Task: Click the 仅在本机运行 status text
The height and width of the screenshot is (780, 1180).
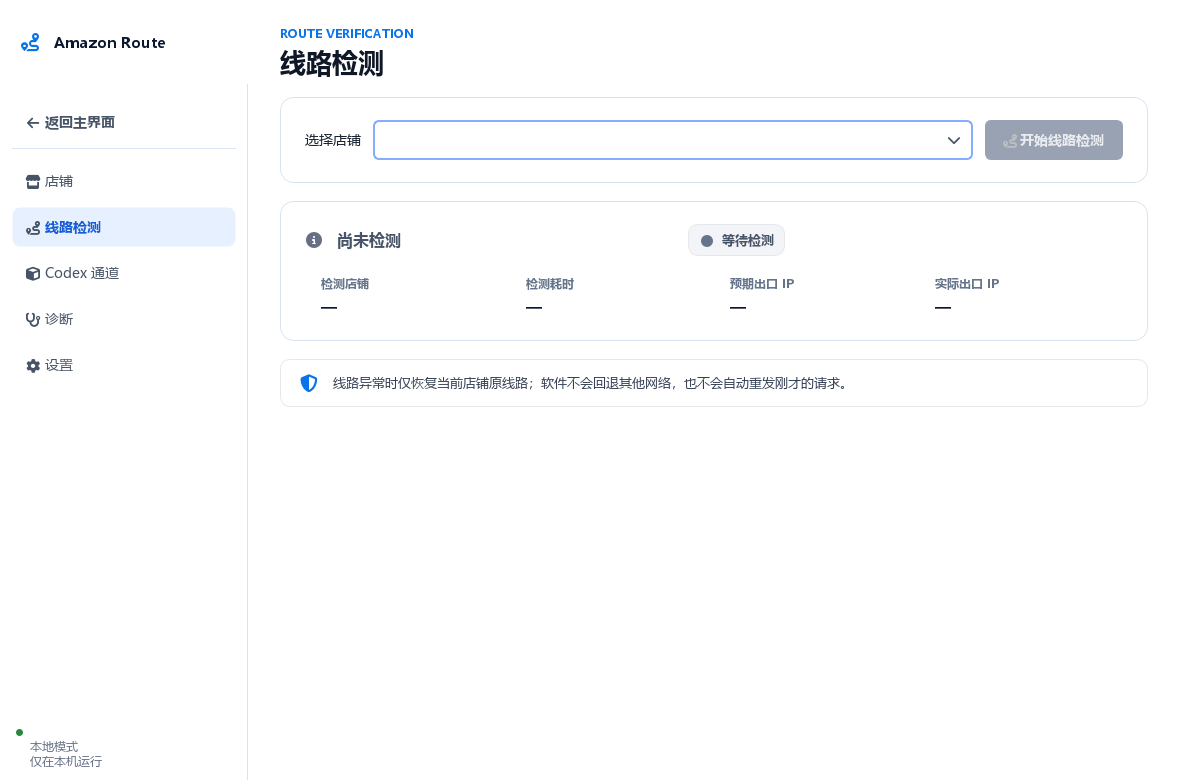Action: click(x=65, y=762)
